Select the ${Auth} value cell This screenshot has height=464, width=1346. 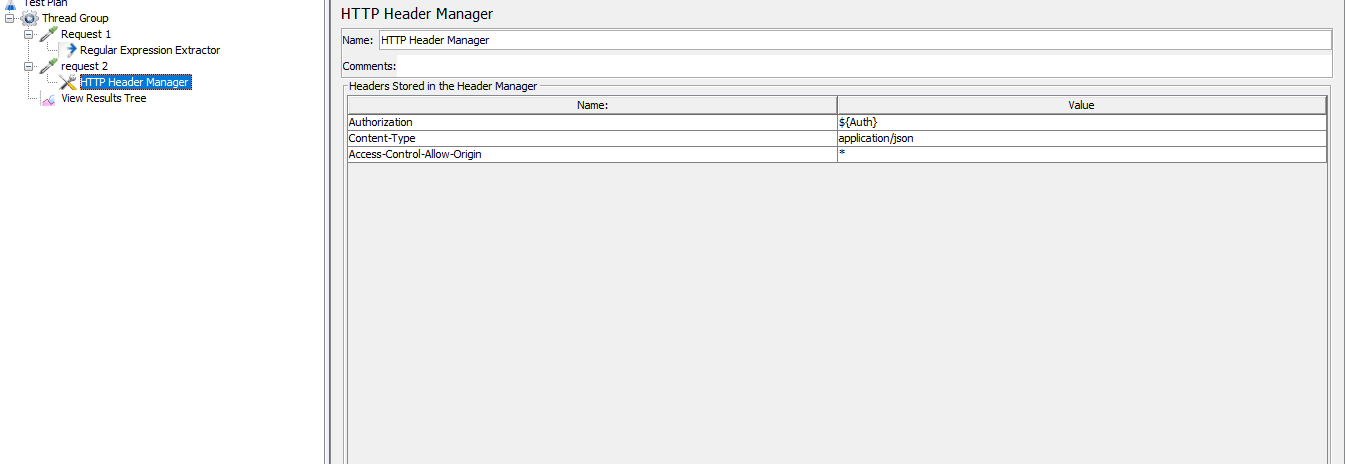pos(1081,122)
